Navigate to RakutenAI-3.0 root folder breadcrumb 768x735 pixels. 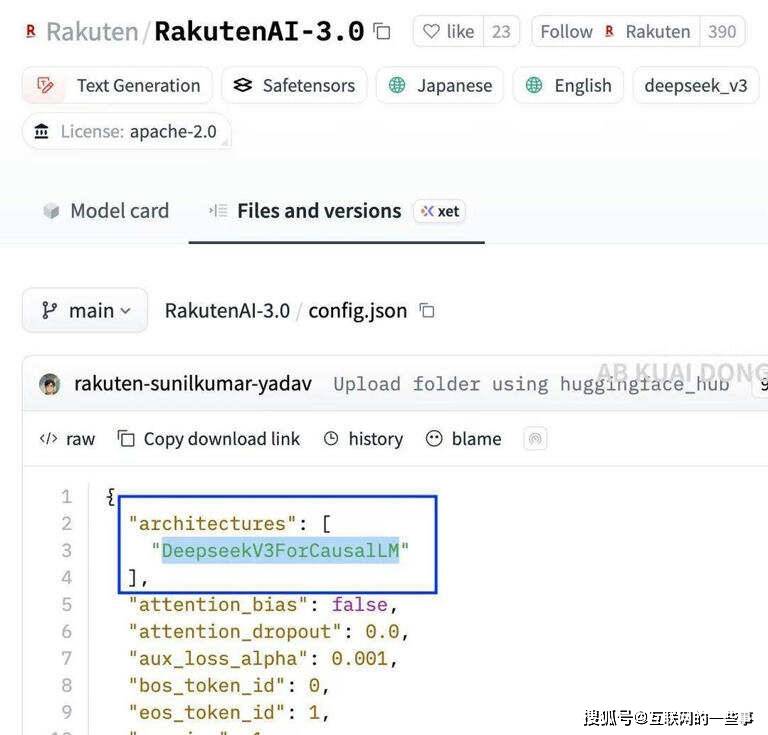coord(227,311)
